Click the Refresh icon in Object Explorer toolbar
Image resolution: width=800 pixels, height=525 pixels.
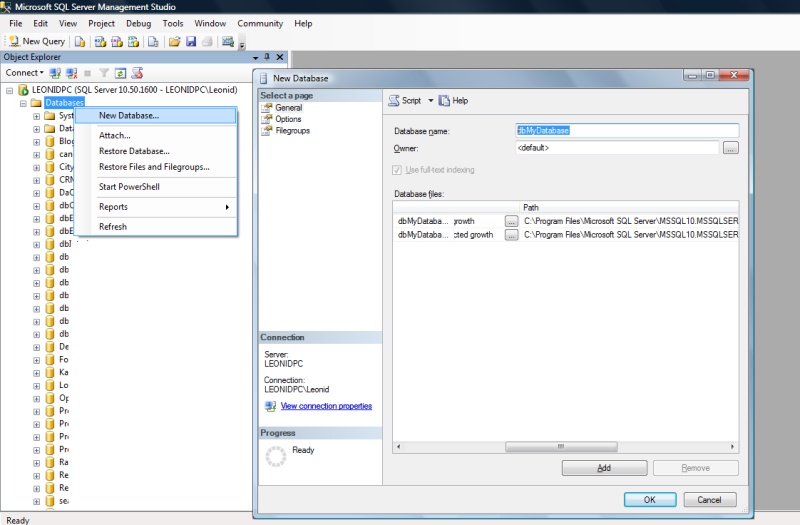pos(120,73)
